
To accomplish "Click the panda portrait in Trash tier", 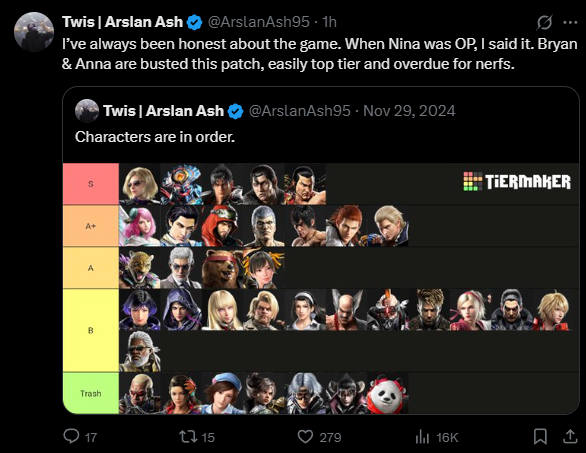I will coord(387,393).
